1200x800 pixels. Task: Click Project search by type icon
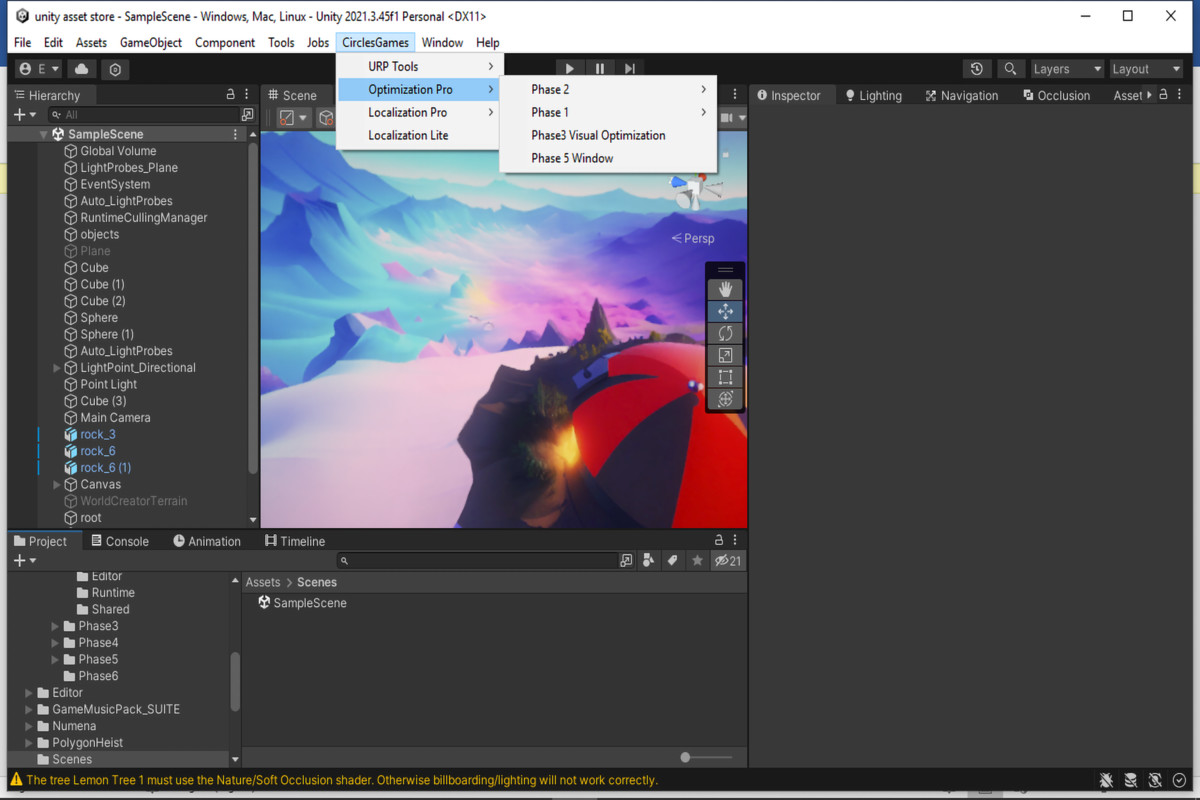(x=648, y=561)
